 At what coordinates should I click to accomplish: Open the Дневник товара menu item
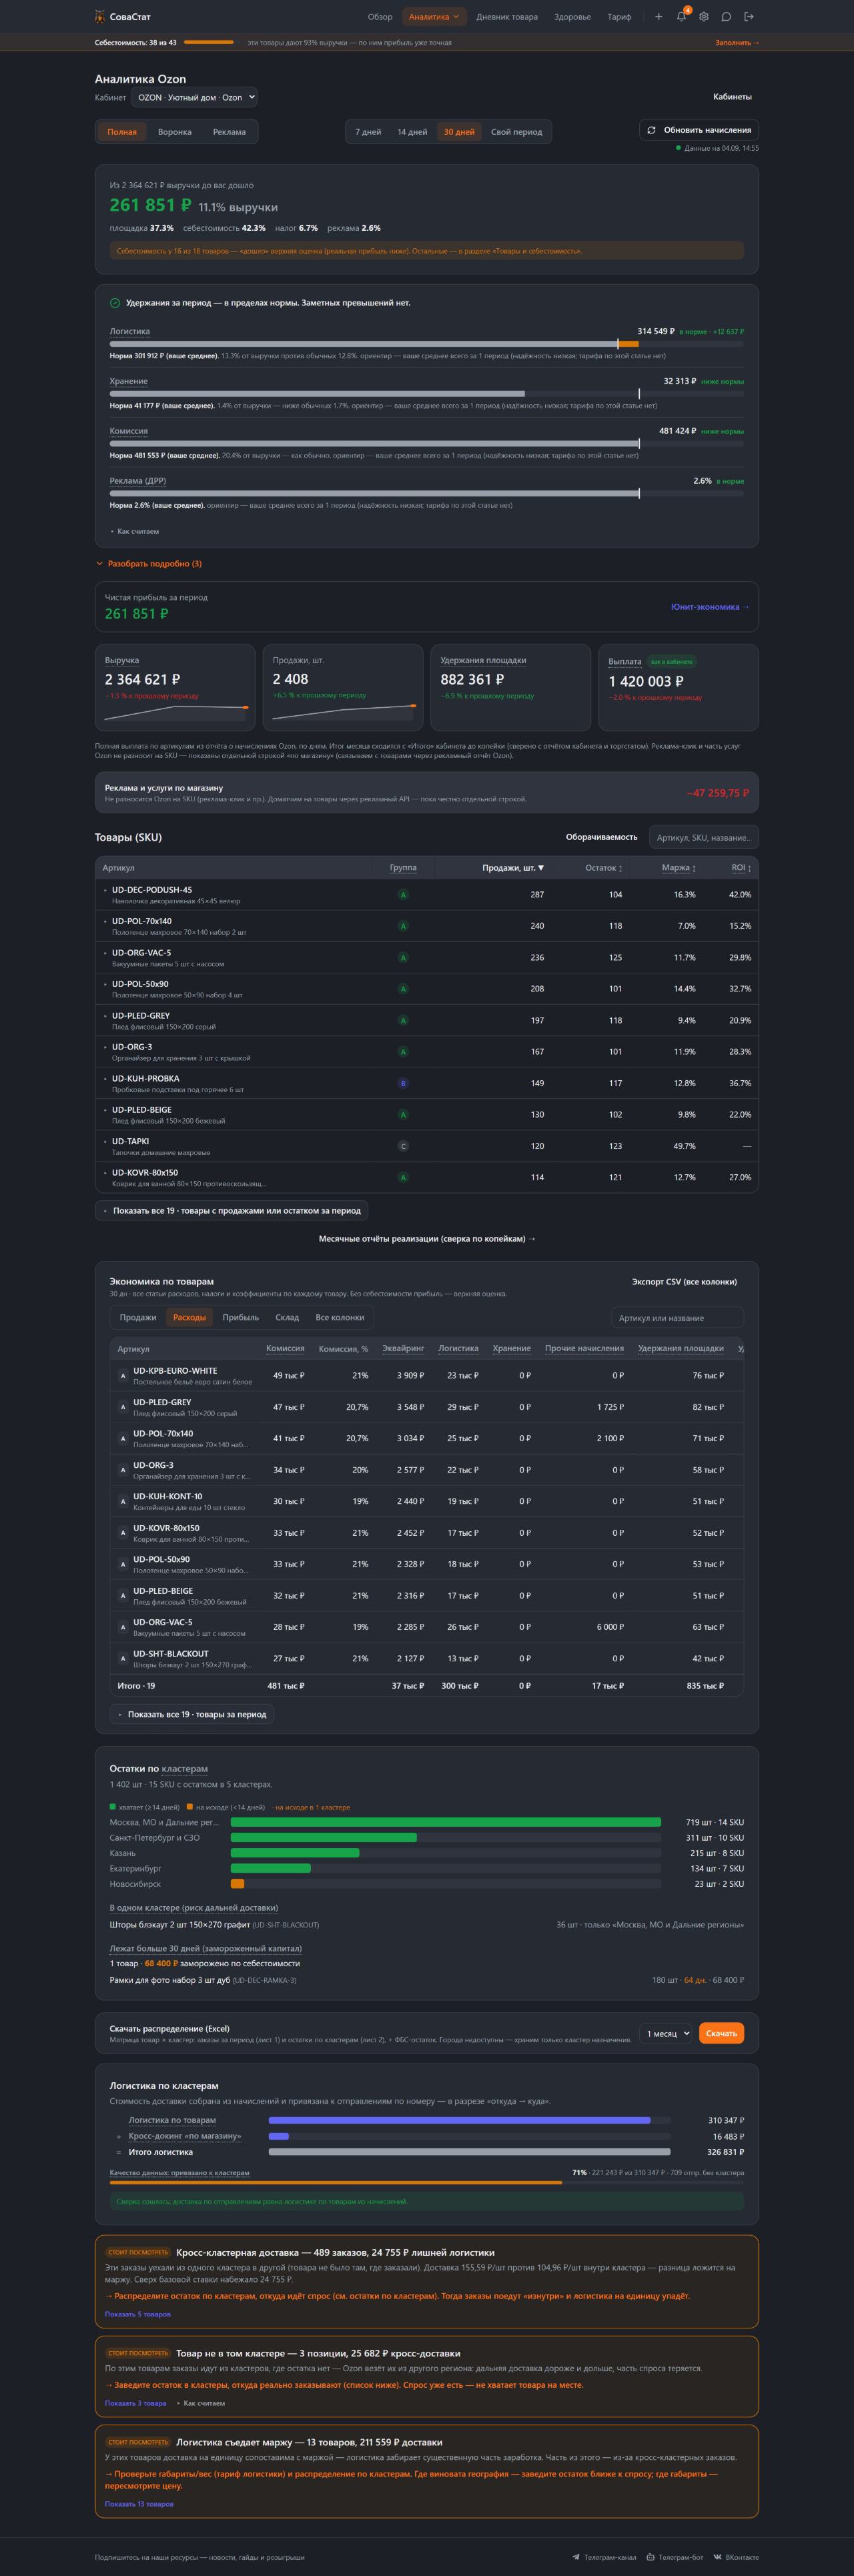point(507,17)
